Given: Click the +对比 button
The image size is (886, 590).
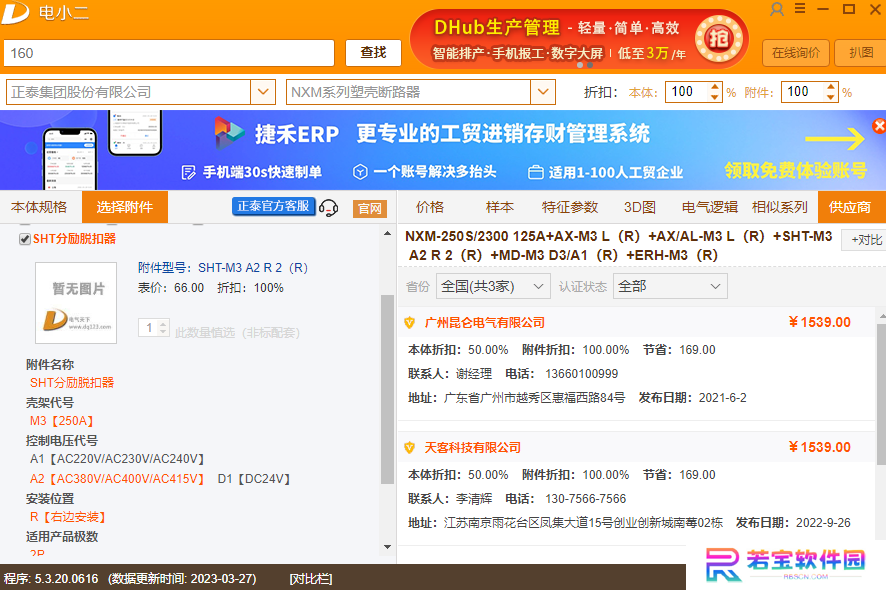Looking at the screenshot, I should click(866, 240).
